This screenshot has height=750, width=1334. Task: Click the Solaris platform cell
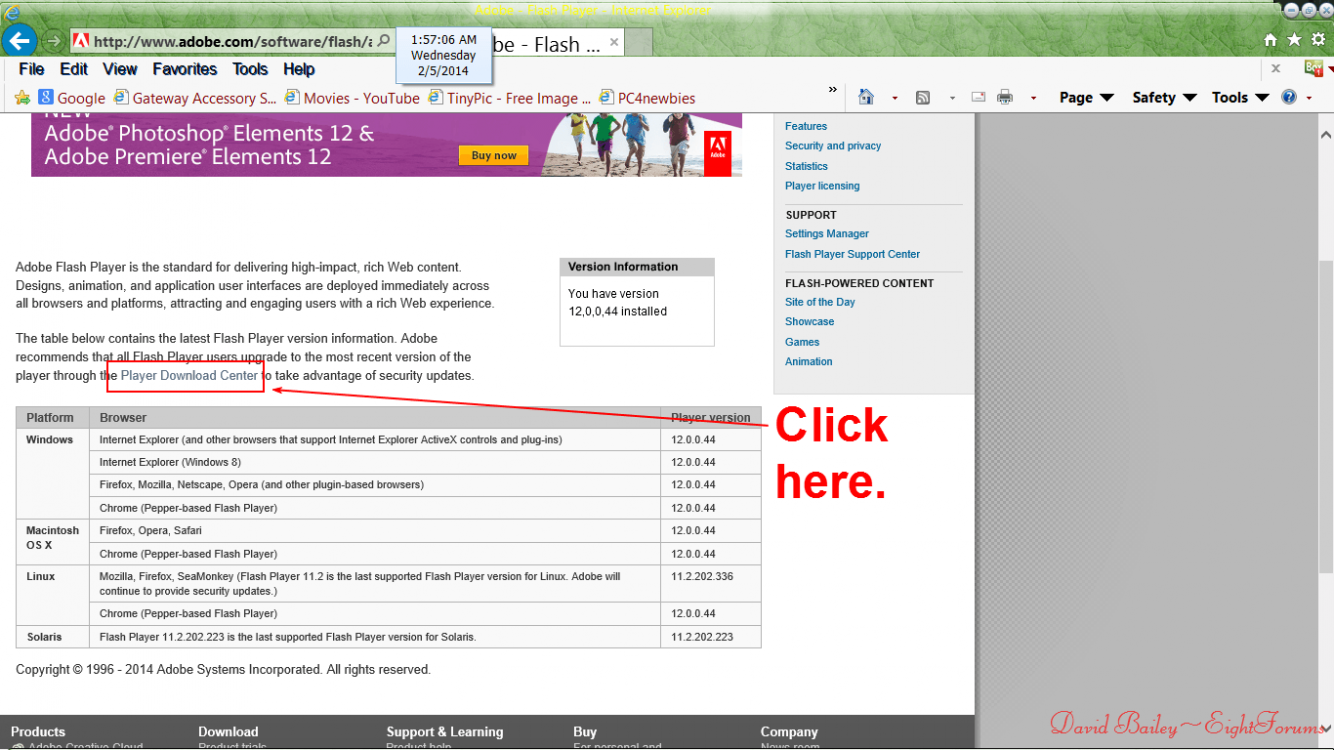(x=52, y=637)
